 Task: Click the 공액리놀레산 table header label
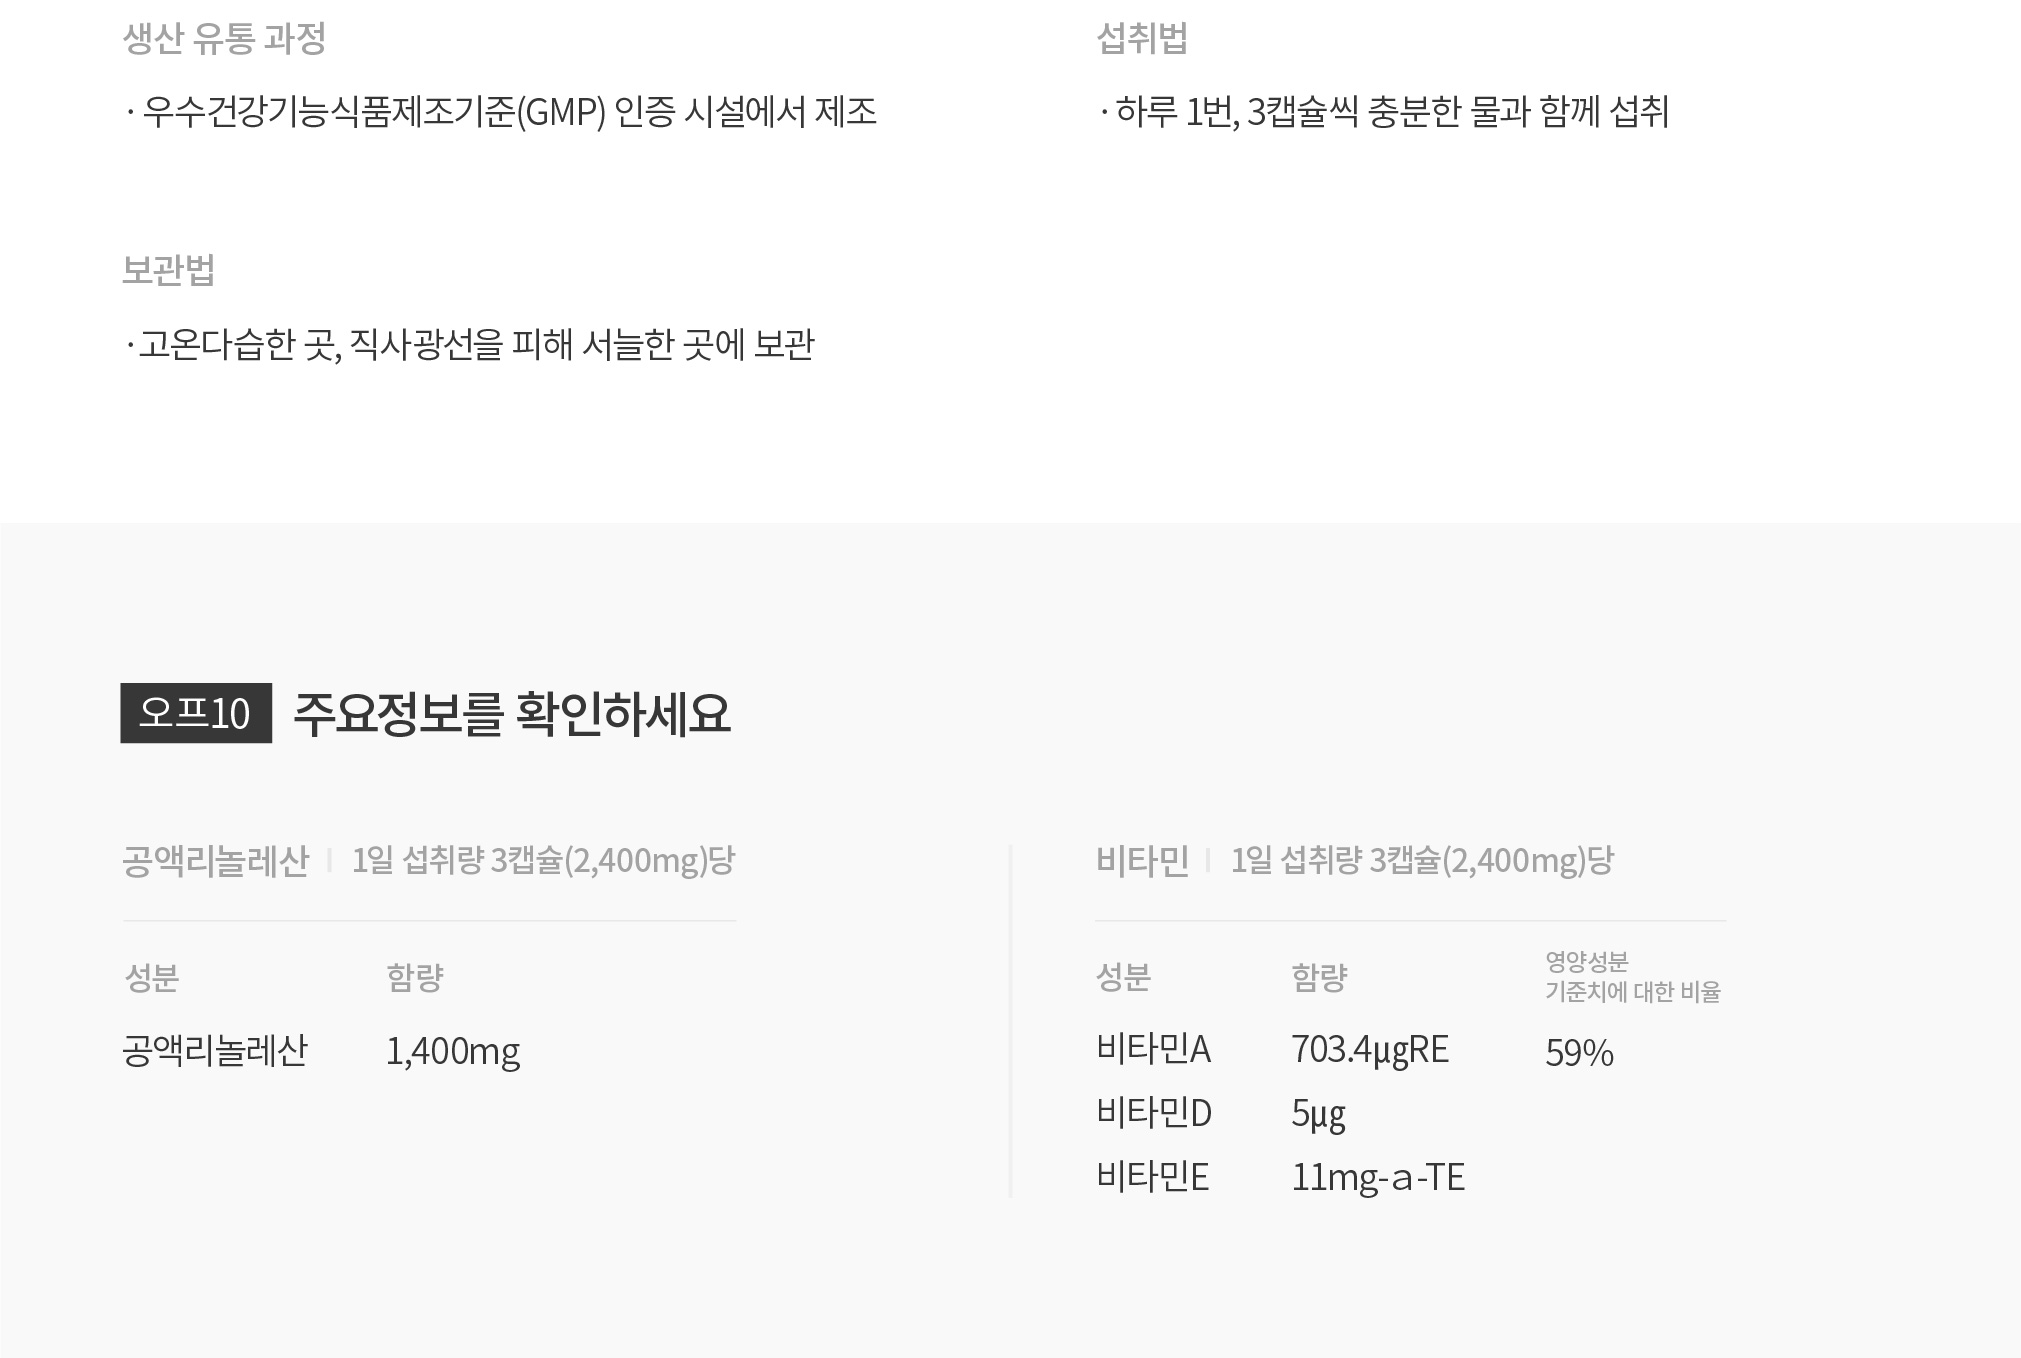point(215,861)
